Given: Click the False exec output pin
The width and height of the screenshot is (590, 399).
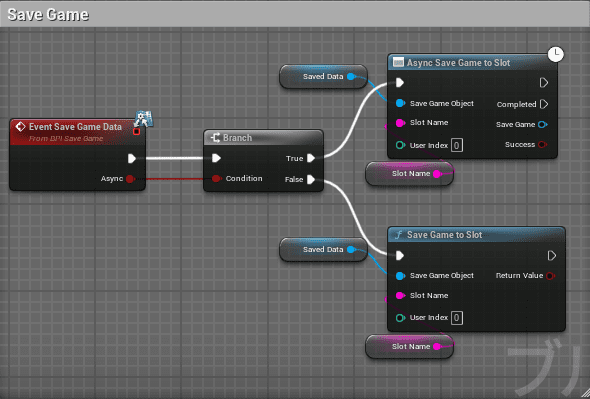Looking at the screenshot, I should pyautogui.click(x=311, y=180).
